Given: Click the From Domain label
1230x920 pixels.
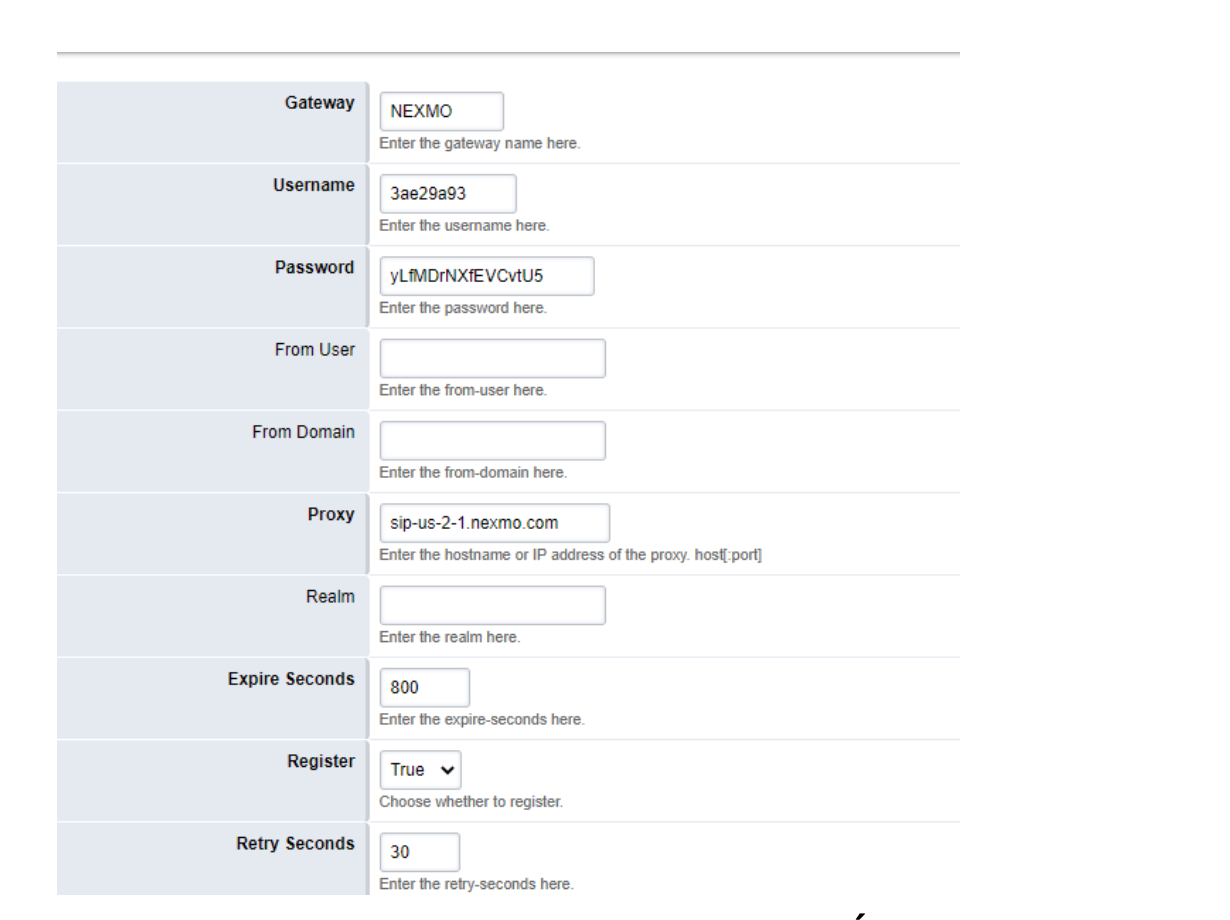Looking at the screenshot, I should coord(303,432).
